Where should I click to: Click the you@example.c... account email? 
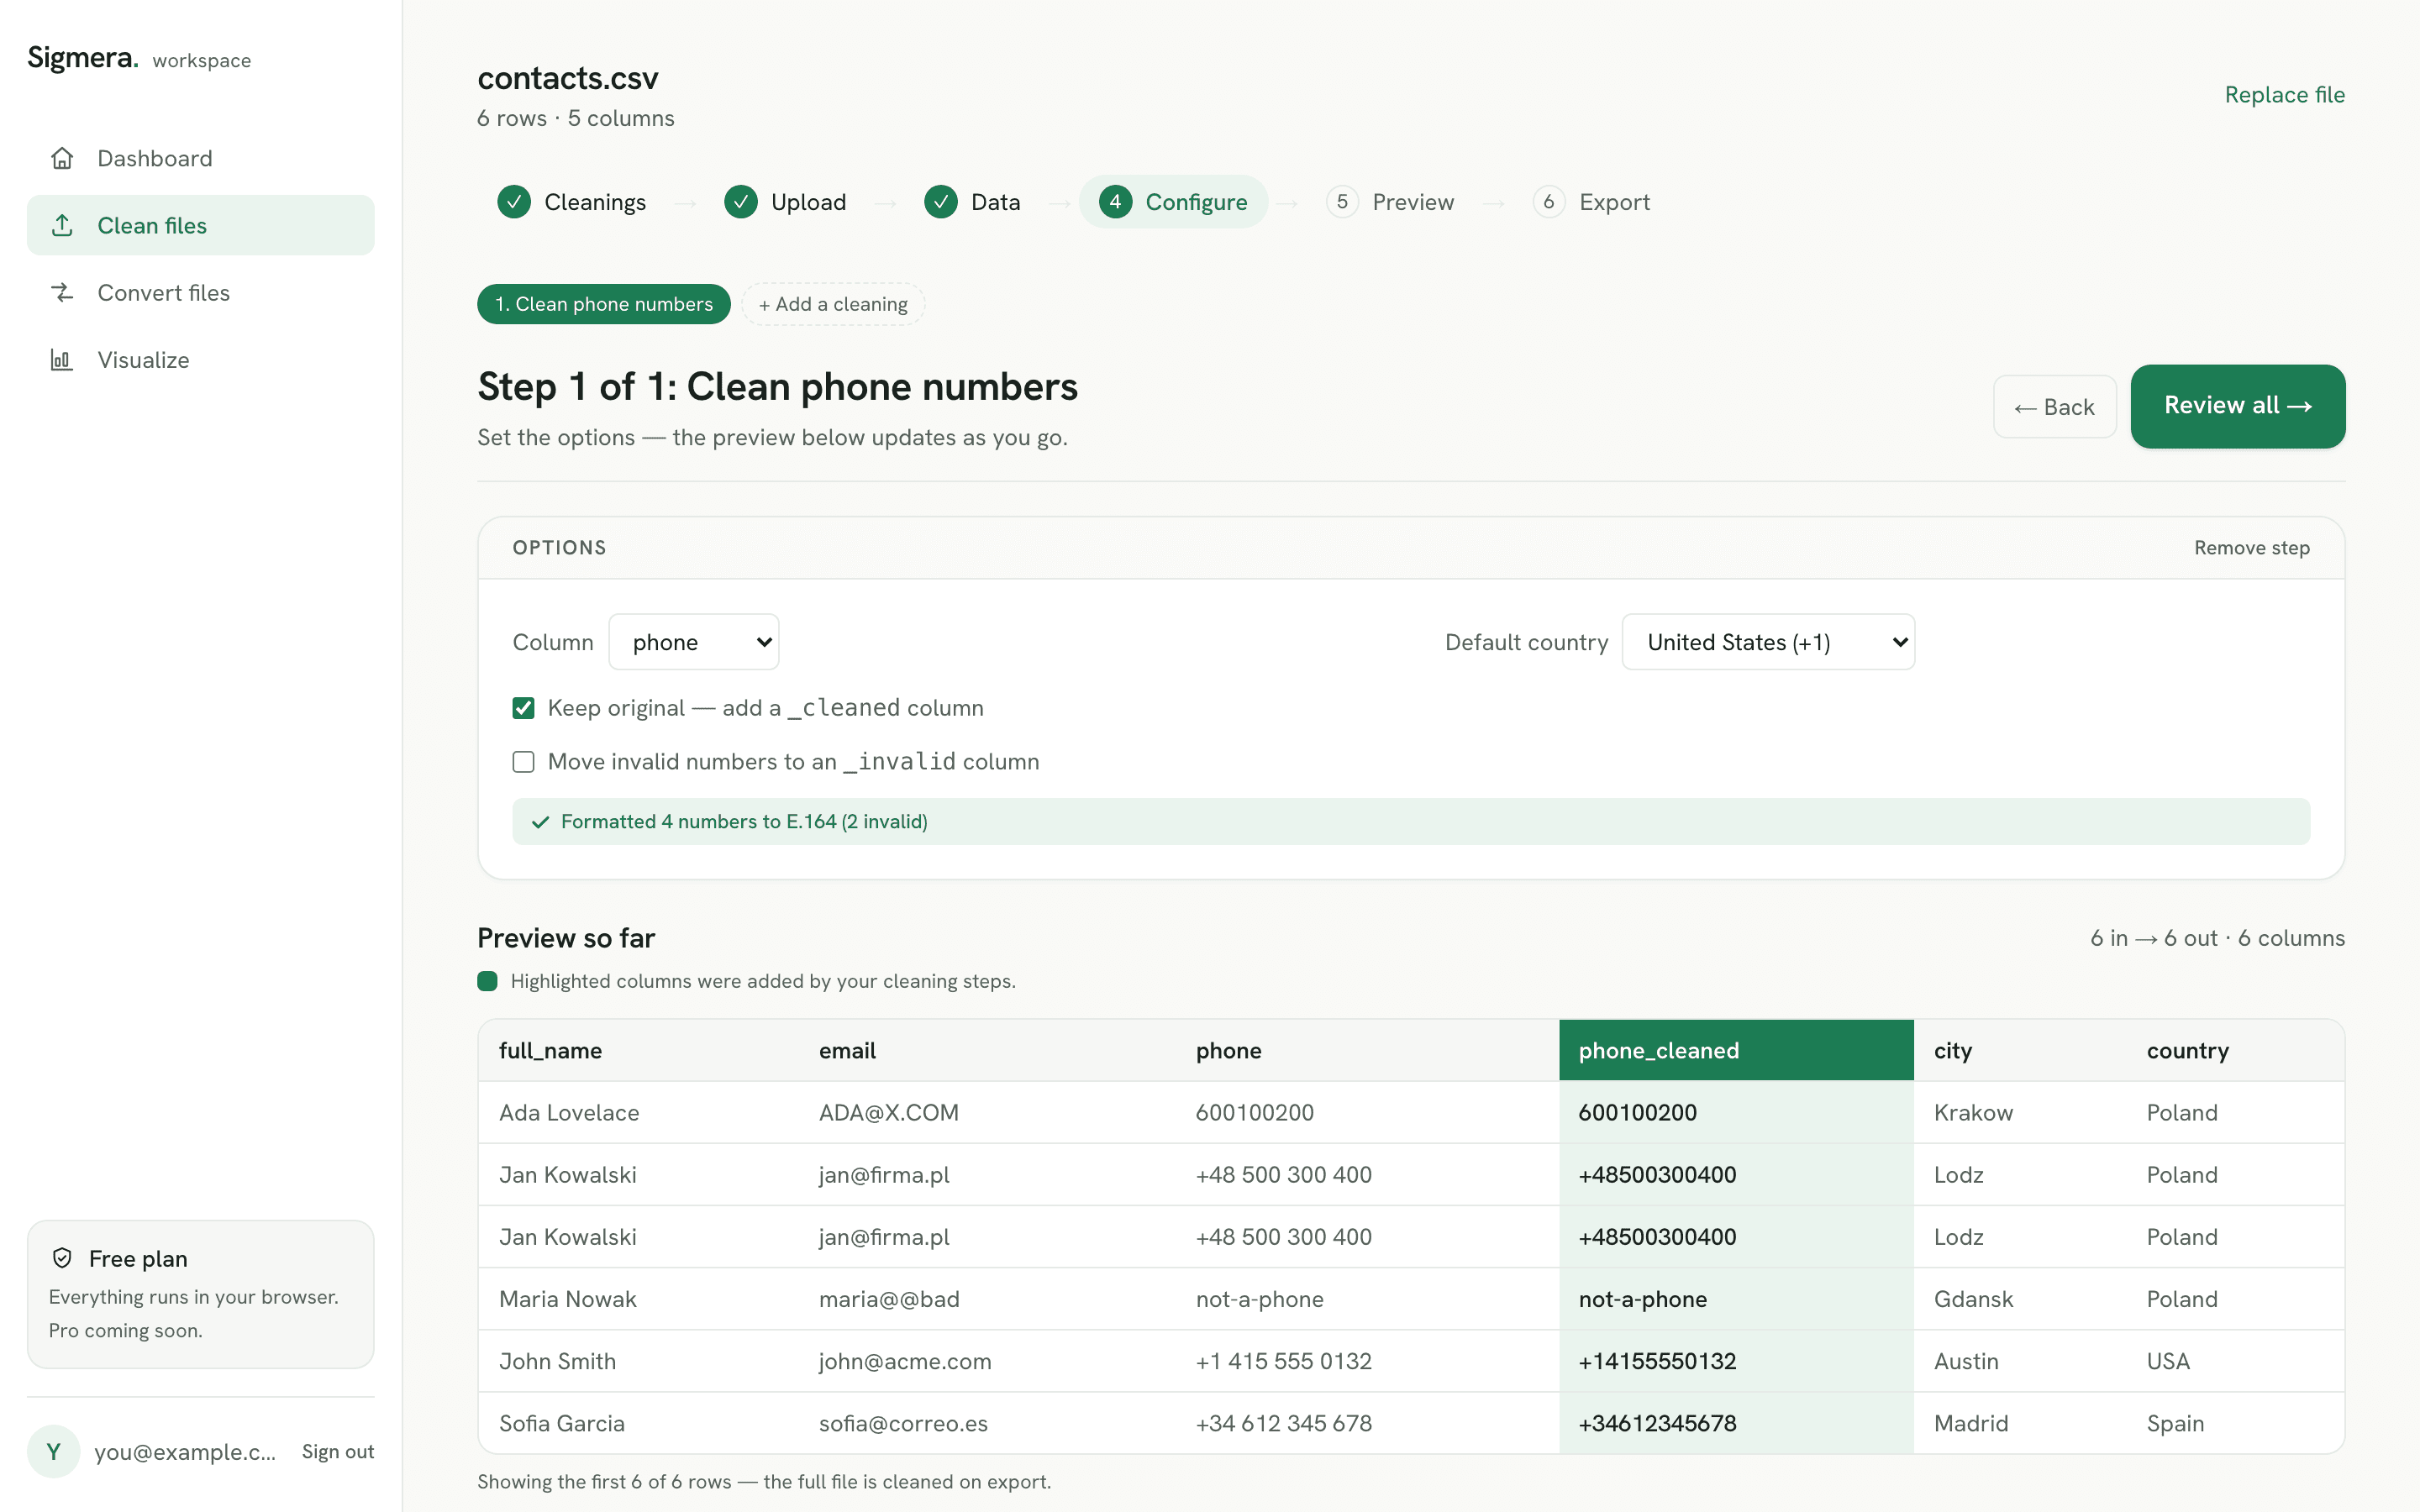185,1451
